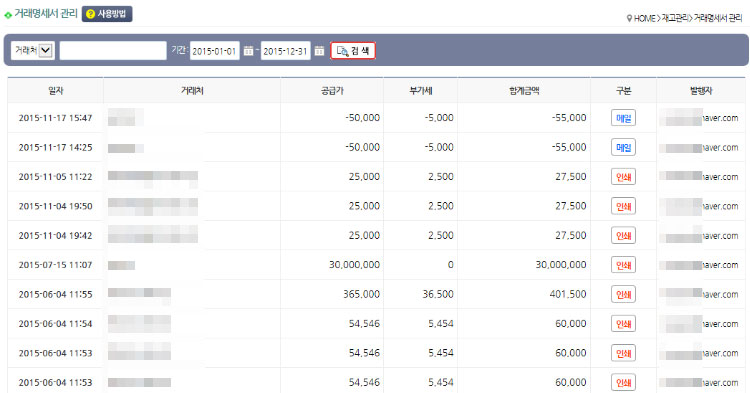The height and width of the screenshot is (393, 750).
Task: Click the 공급가 column header
Action: [x=332, y=90]
